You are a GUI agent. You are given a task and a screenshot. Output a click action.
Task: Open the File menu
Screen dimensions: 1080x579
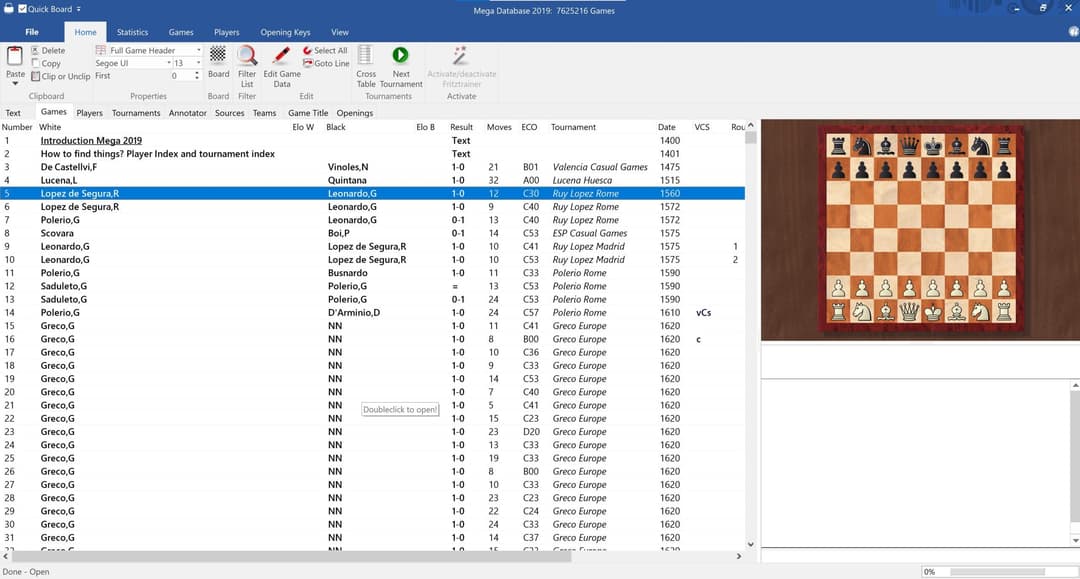tap(32, 32)
